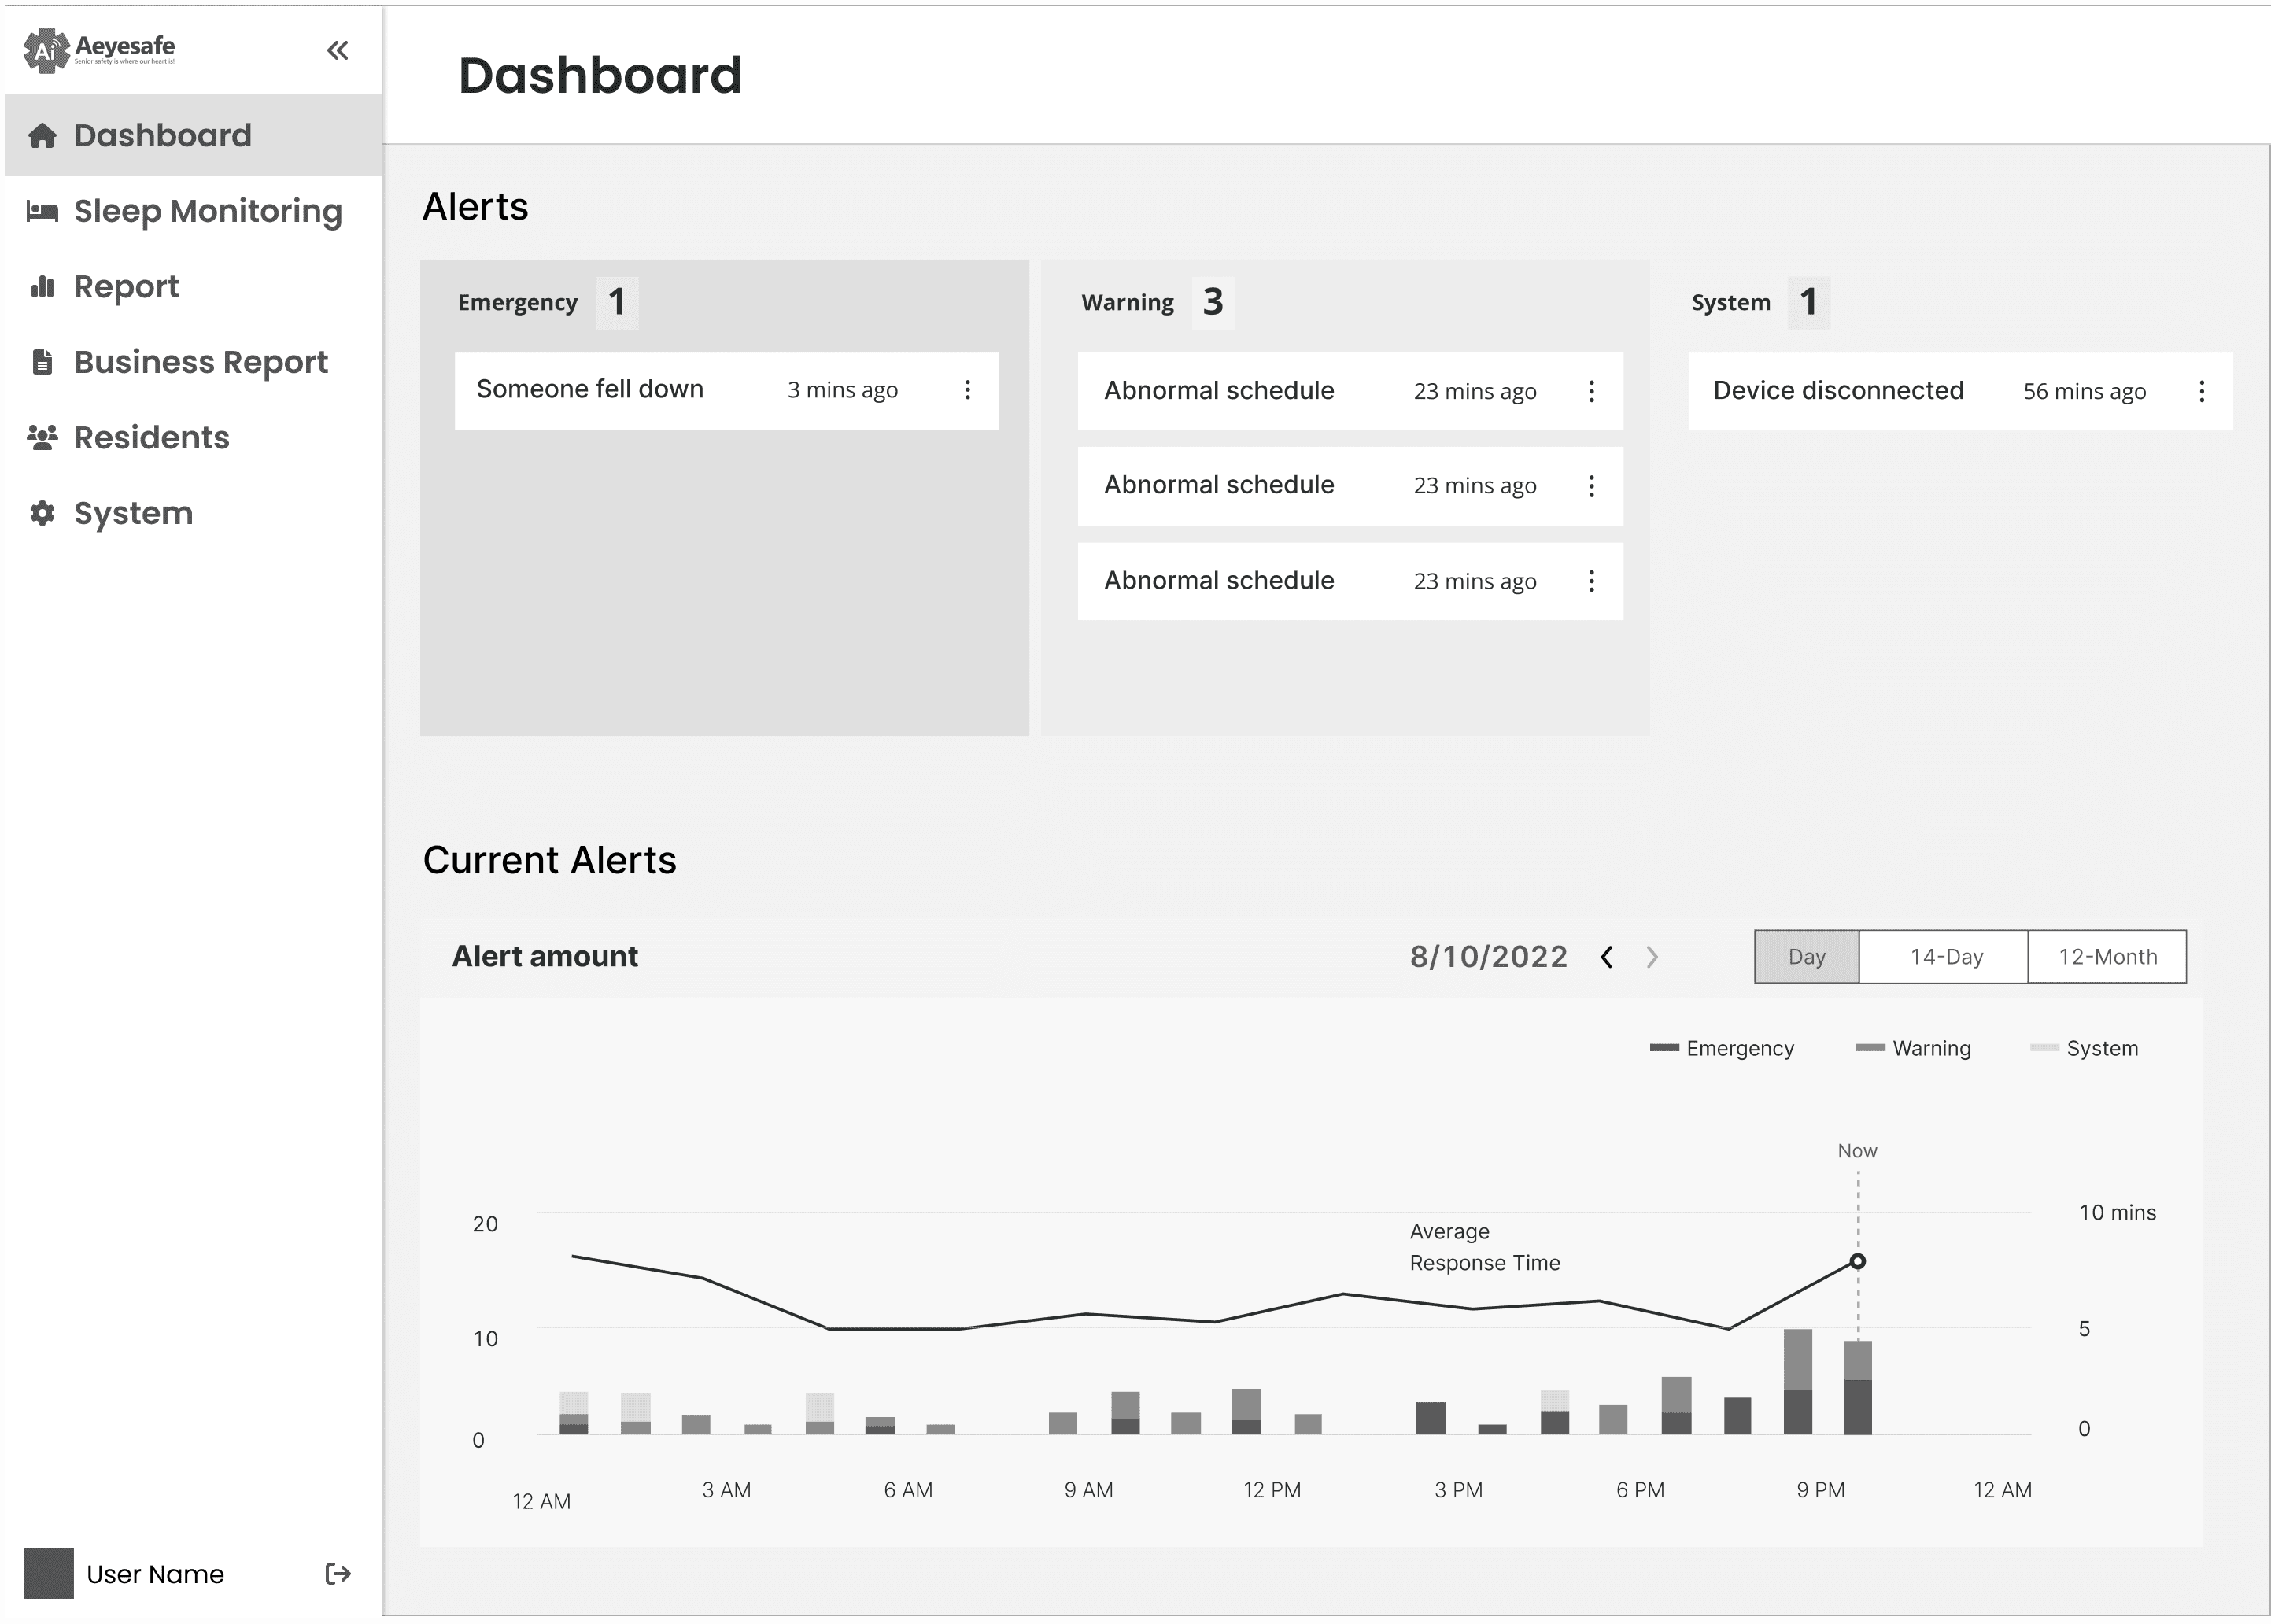Click the Emergency count badge
The height and width of the screenshot is (1624, 2271).
click(x=617, y=302)
